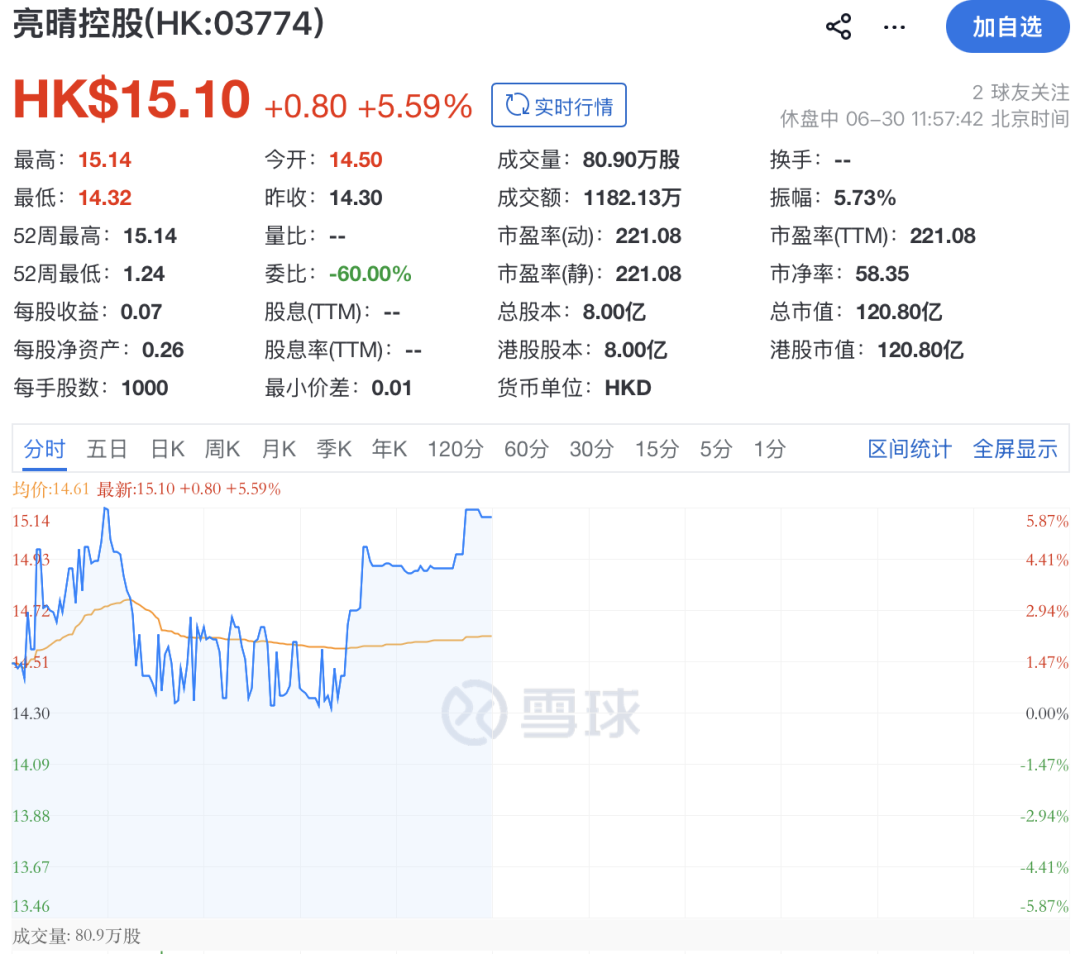Screen dimensions: 1080x954
Task: Select the 1分 interval tab
Action: pyautogui.click(x=769, y=449)
